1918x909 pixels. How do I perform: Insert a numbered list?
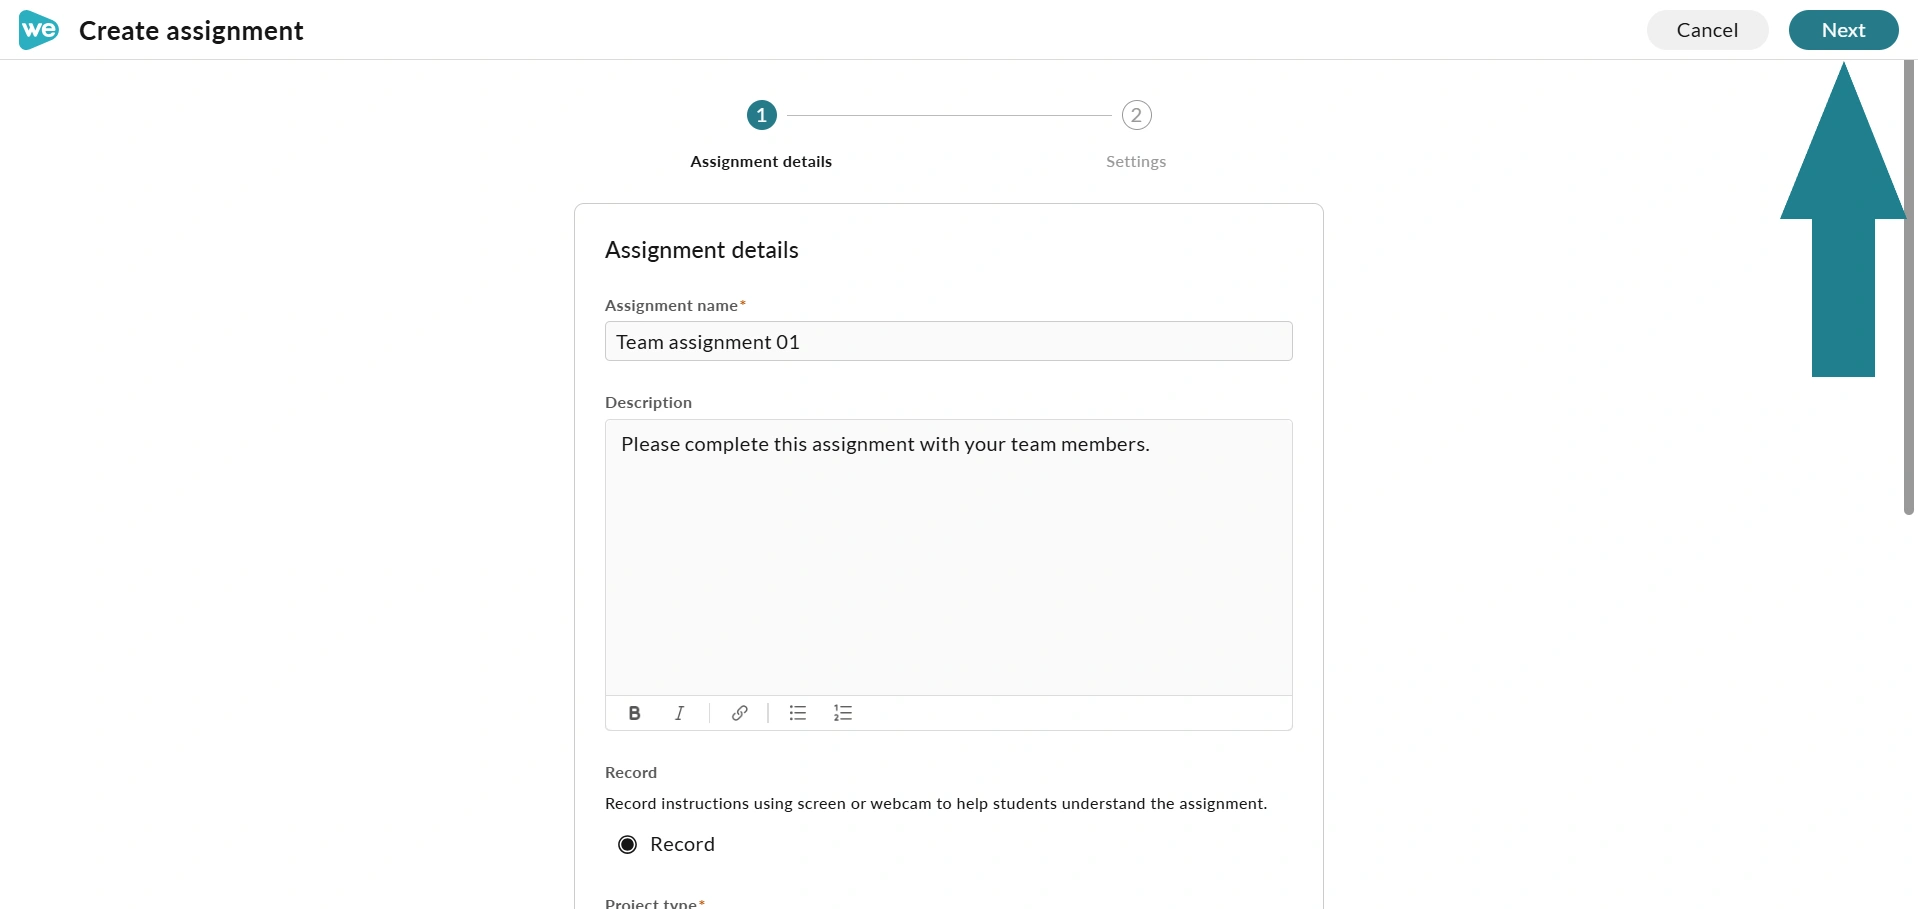click(843, 713)
